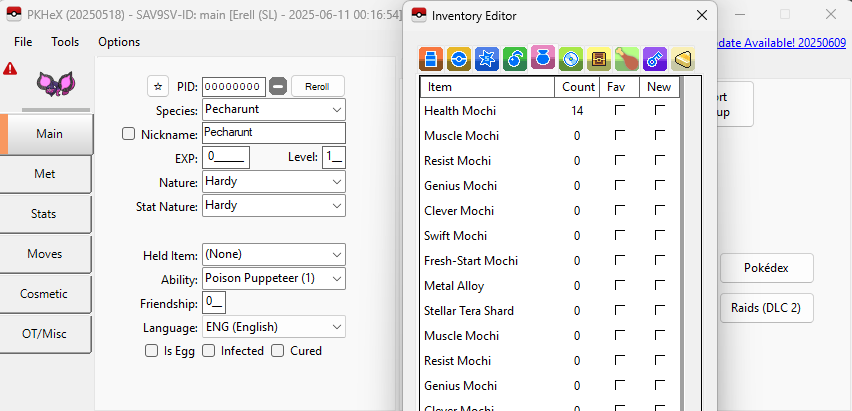Click the Friendship value field
Image resolution: width=852 pixels, height=411 pixels.
214,302
